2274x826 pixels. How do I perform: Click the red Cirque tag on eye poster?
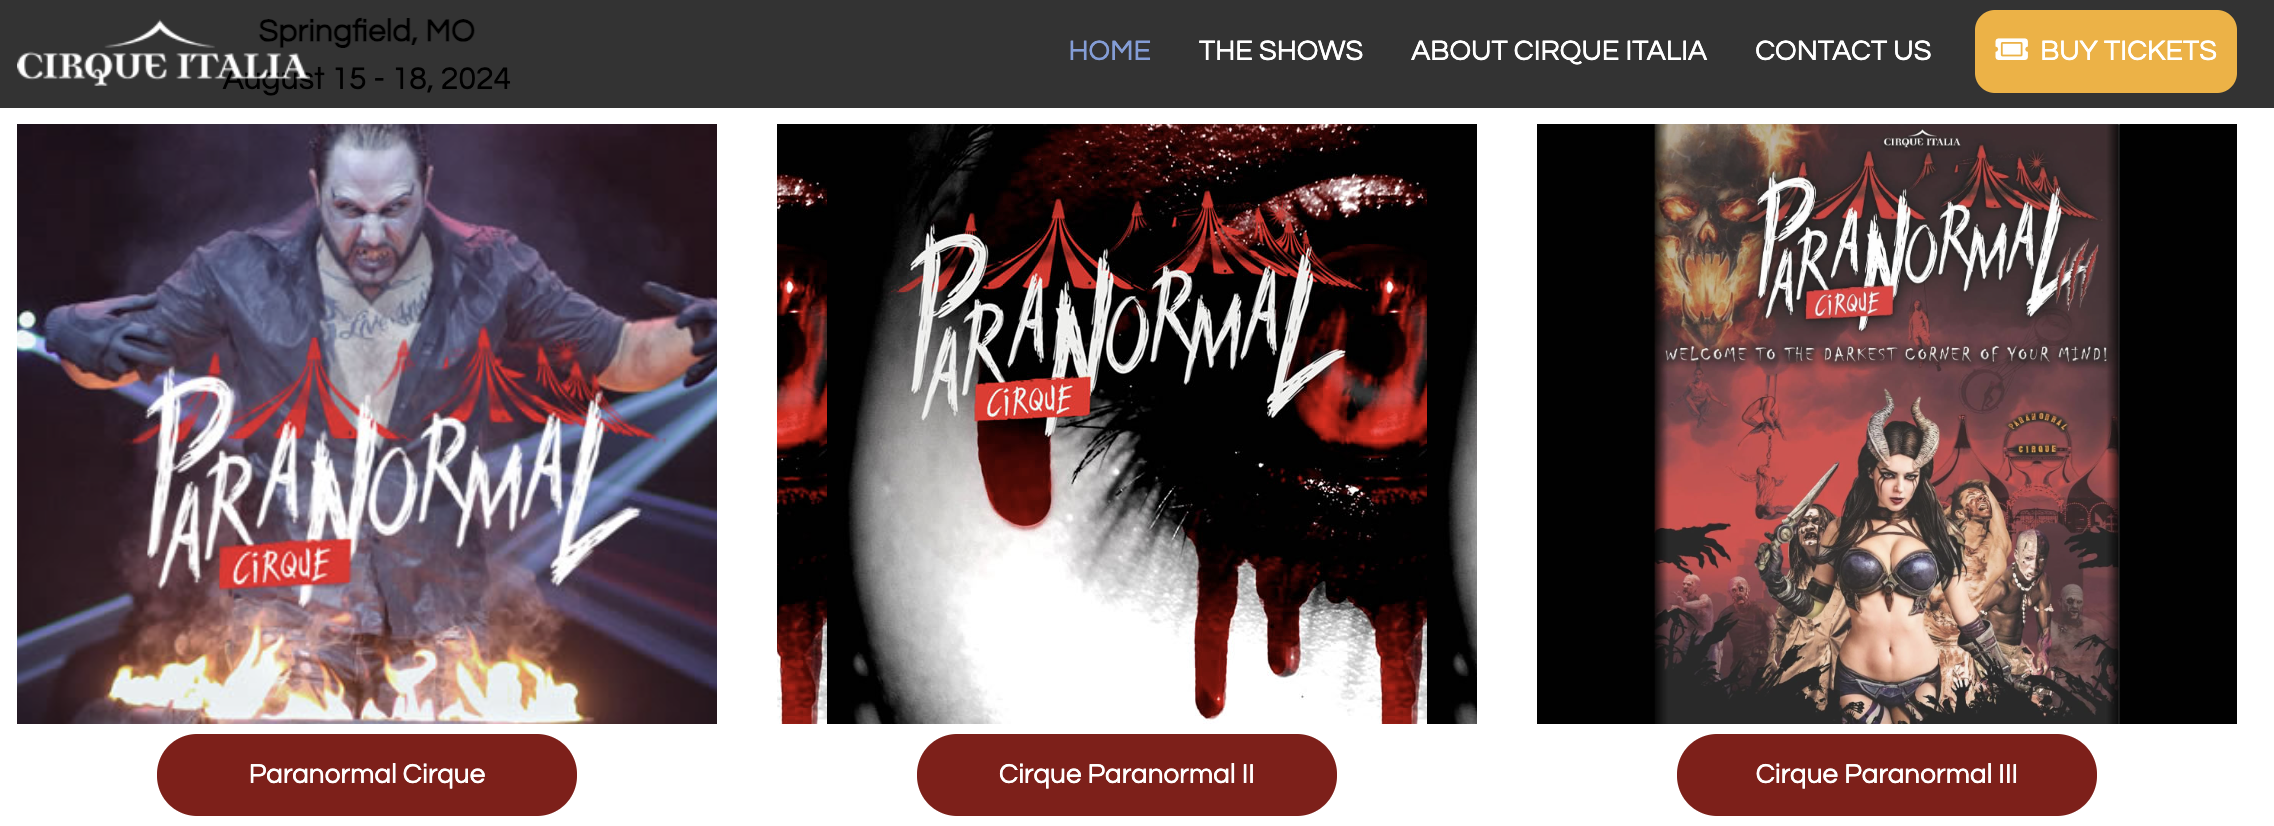click(x=1032, y=400)
